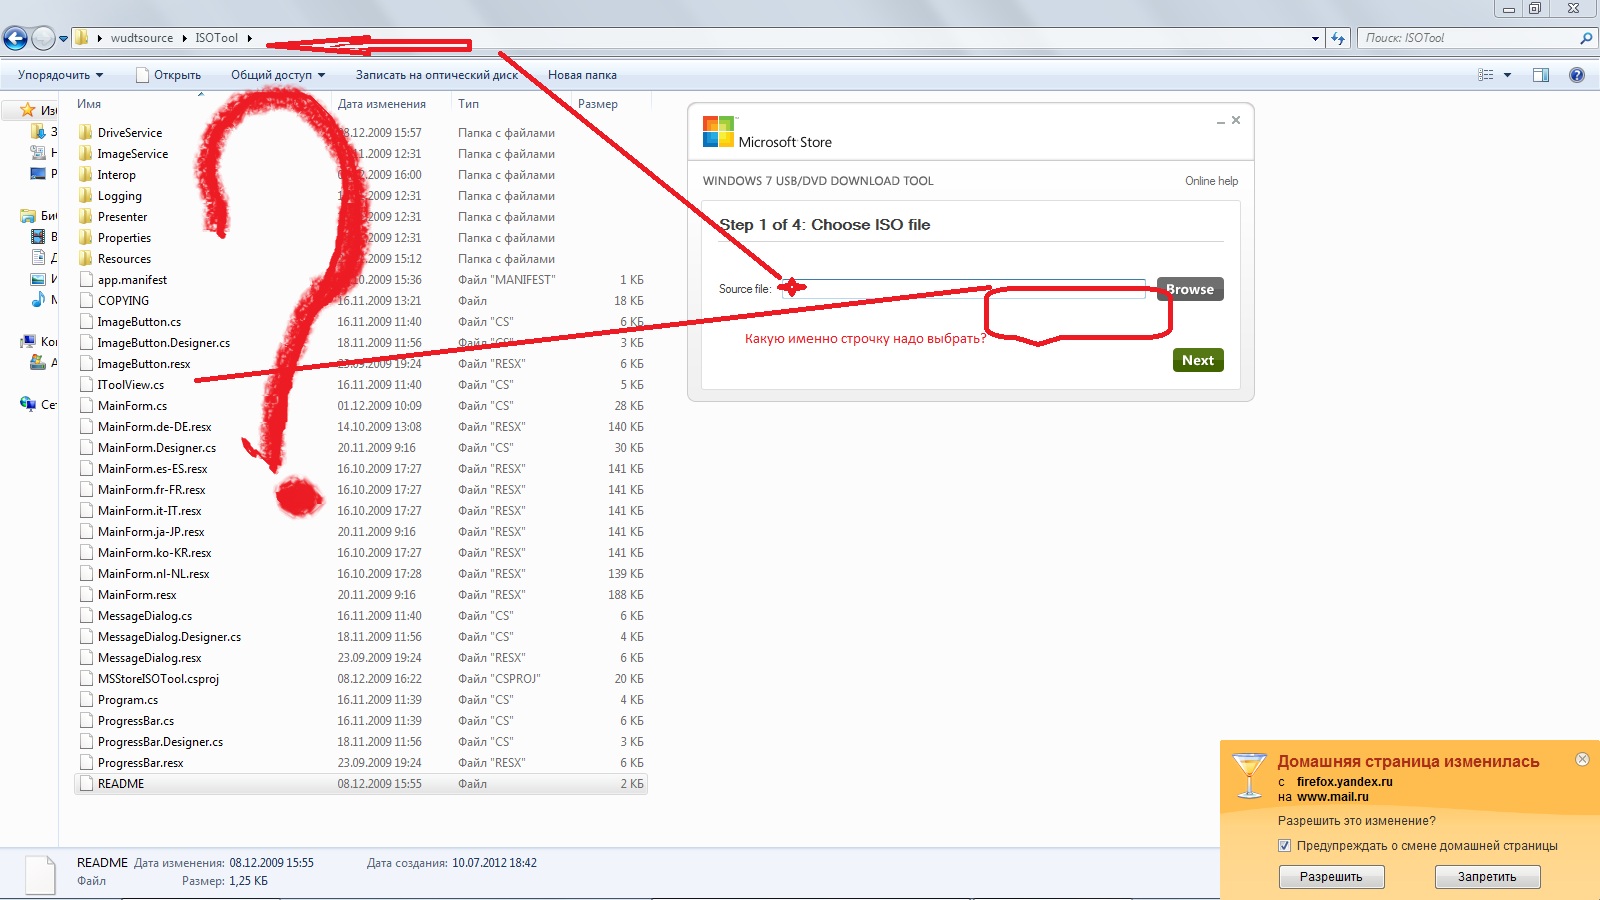
Task: Click Записать на оптический диск
Action: click(437, 75)
